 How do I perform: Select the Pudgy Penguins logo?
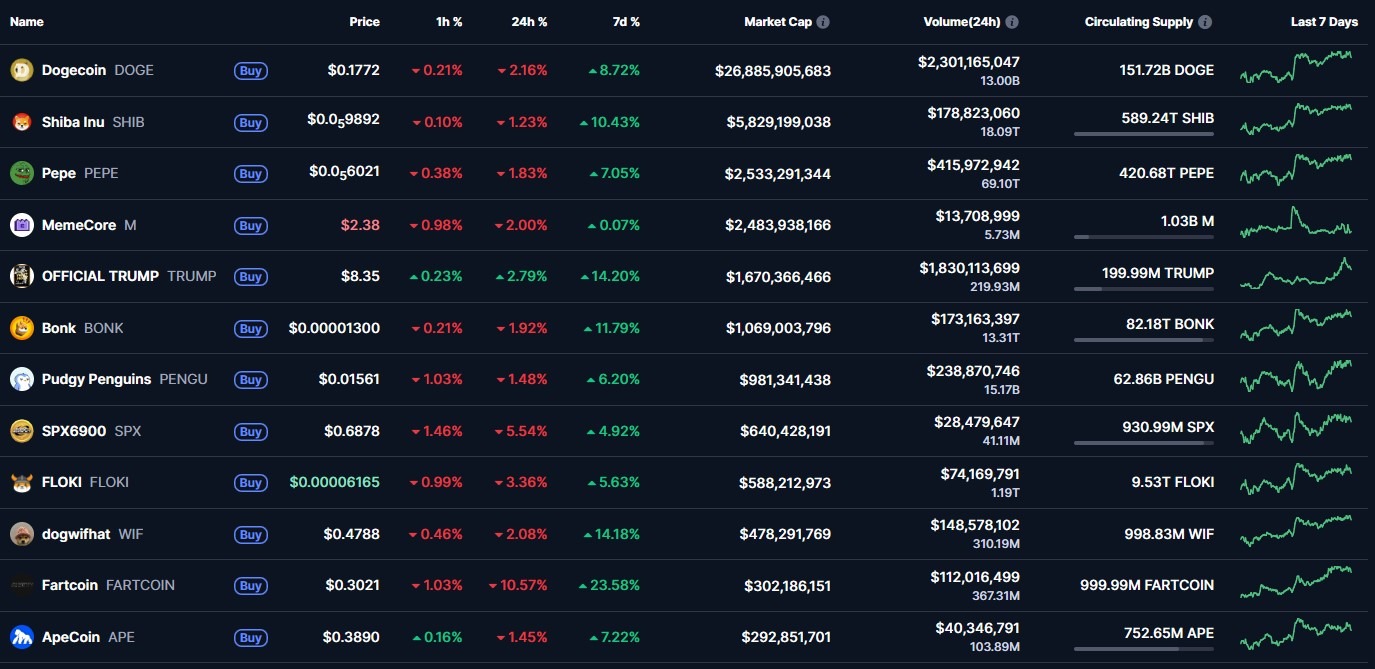point(21,379)
